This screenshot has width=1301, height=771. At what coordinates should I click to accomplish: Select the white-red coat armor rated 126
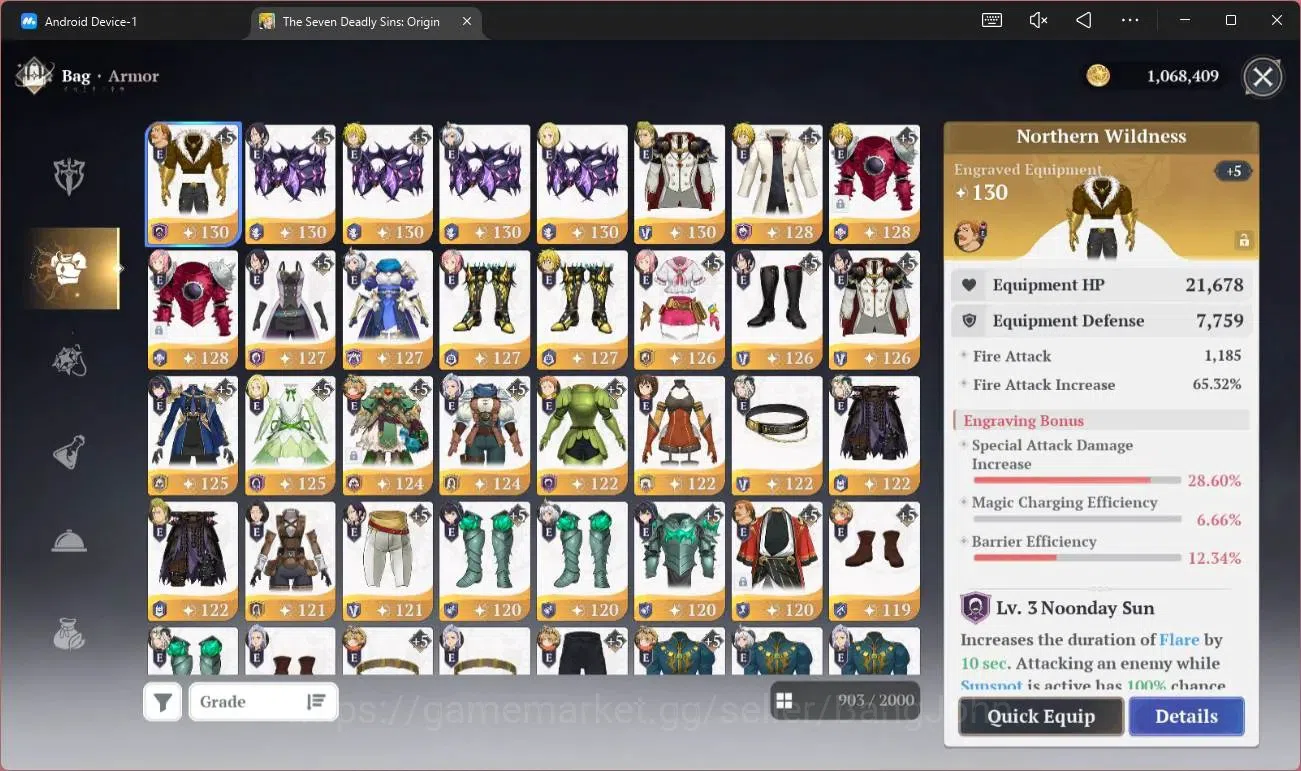point(874,310)
